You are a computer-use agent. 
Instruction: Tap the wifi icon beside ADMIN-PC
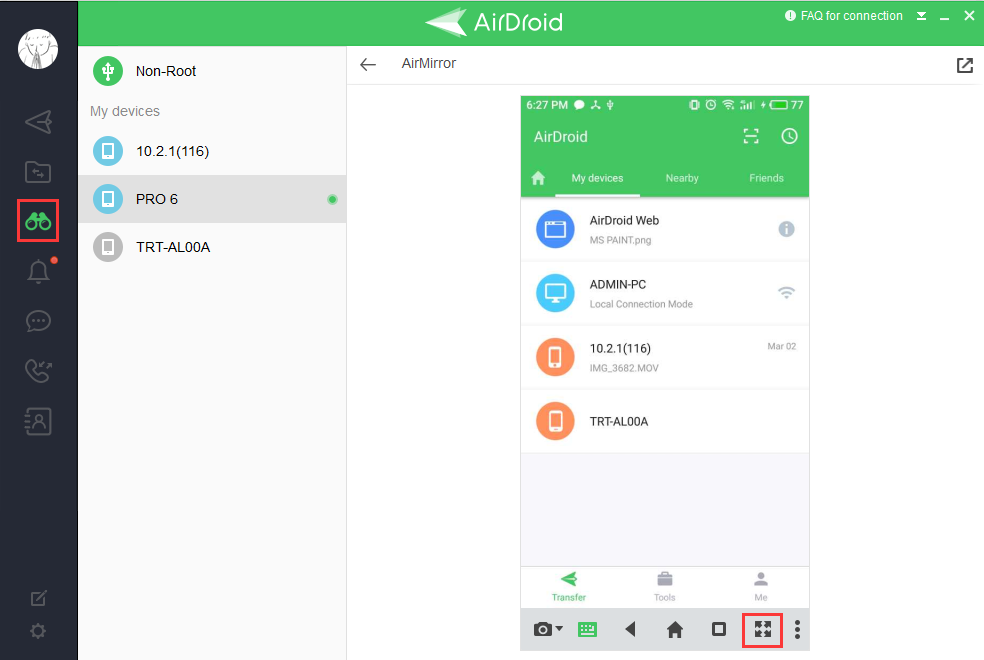point(786,293)
